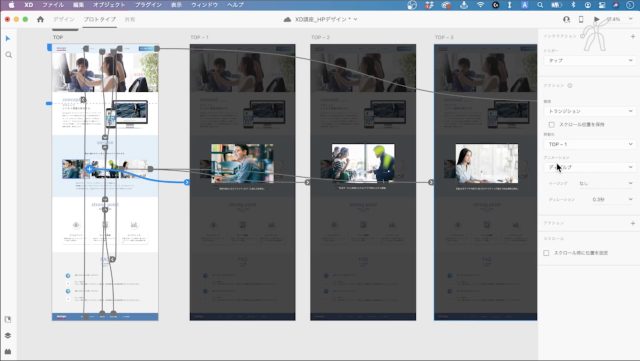The width and height of the screenshot is (640, 361).
Task: Open the Layers panel icon
Action: [x=8, y=335]
